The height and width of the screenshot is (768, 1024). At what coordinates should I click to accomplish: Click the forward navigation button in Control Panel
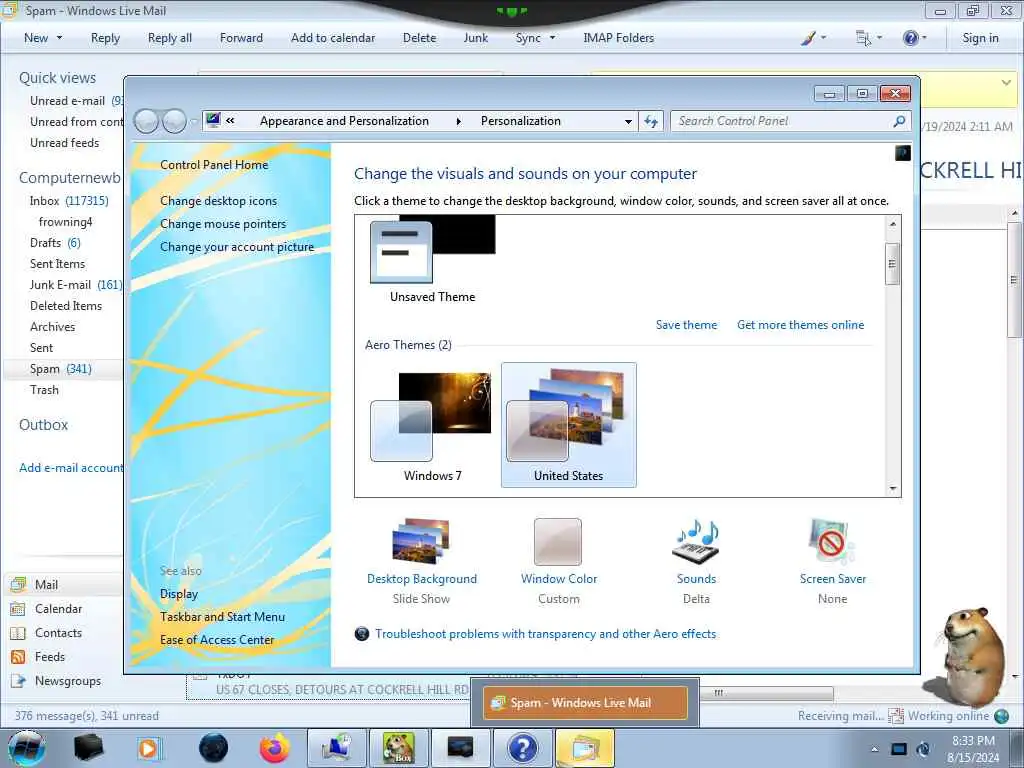[174, 121]
